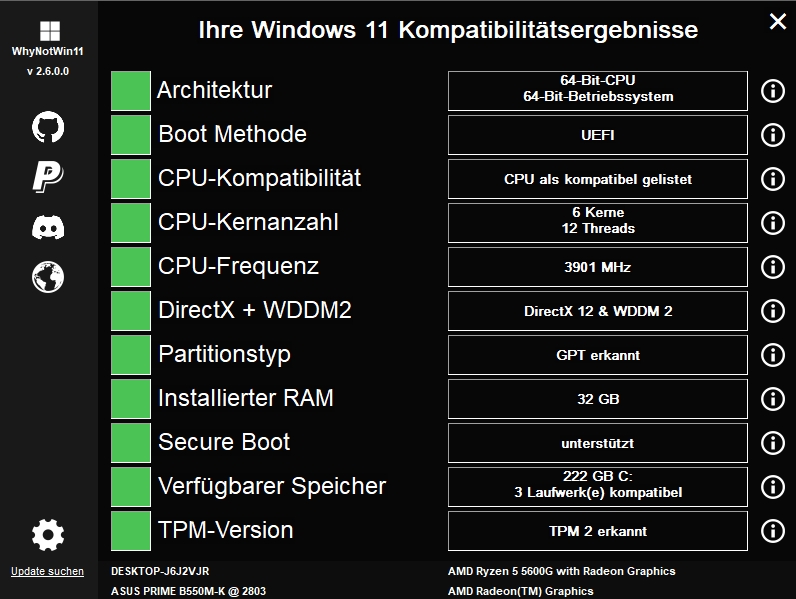The height and width of the screenshot is (599, 796).
Task: Click info icon next to Secure Boot
Action: pyautogui.click(x=772, y=443)
